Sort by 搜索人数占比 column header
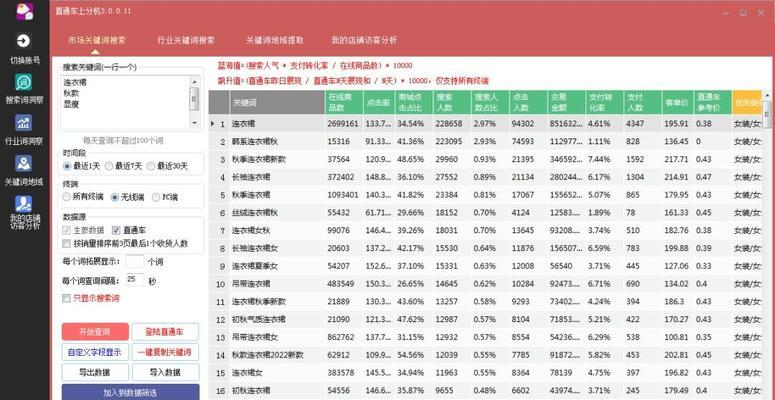 click(489, 103)
